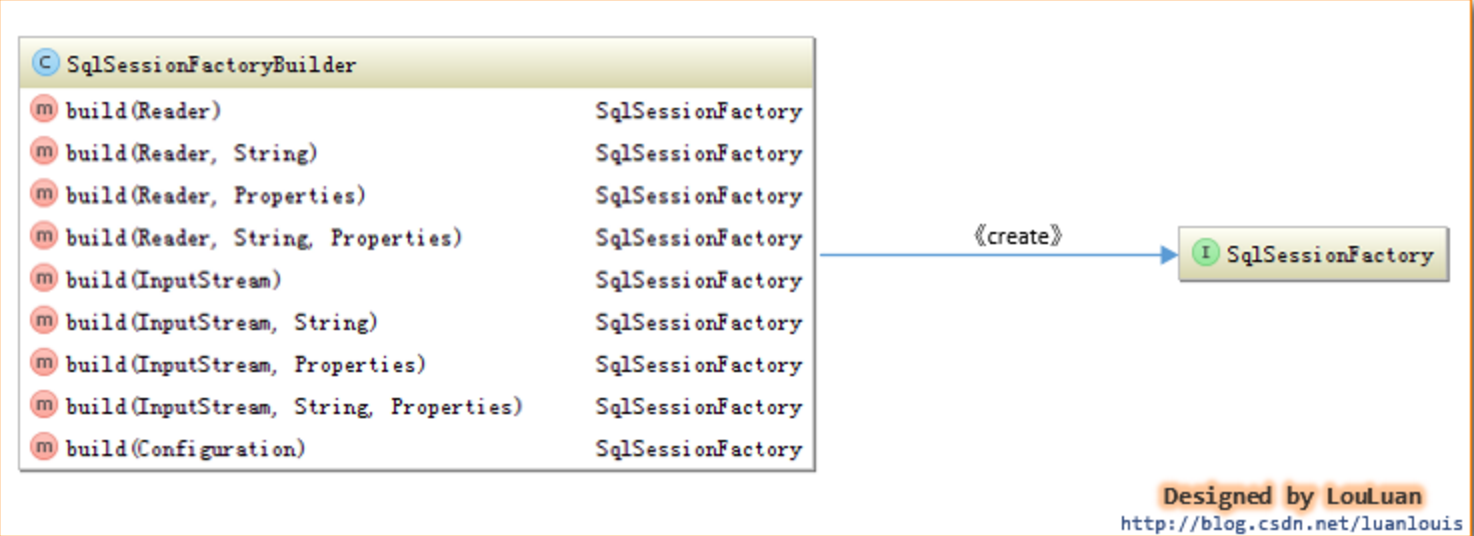
Task: Click method icon for build(Configuration)
Action: tap(44, 448)
